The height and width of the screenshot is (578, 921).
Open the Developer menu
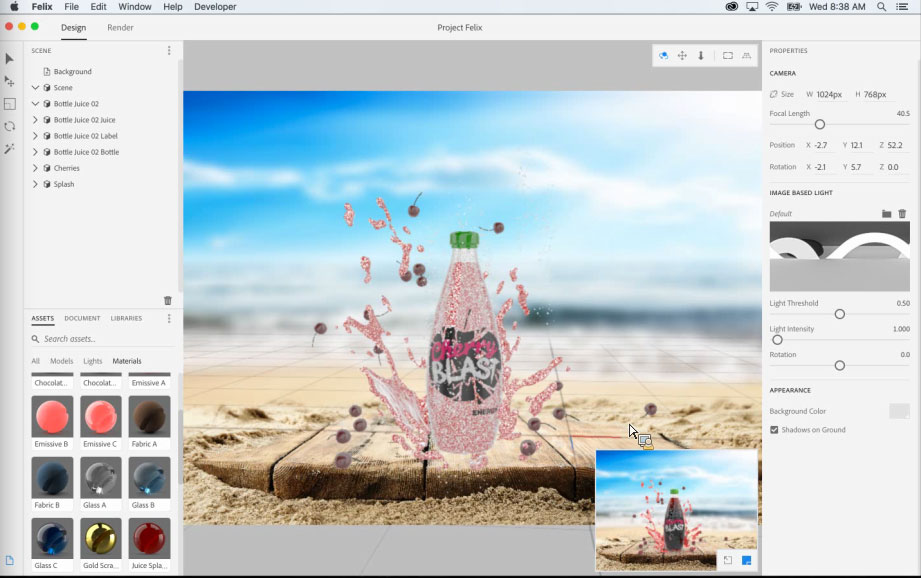(x=215, y=6)
